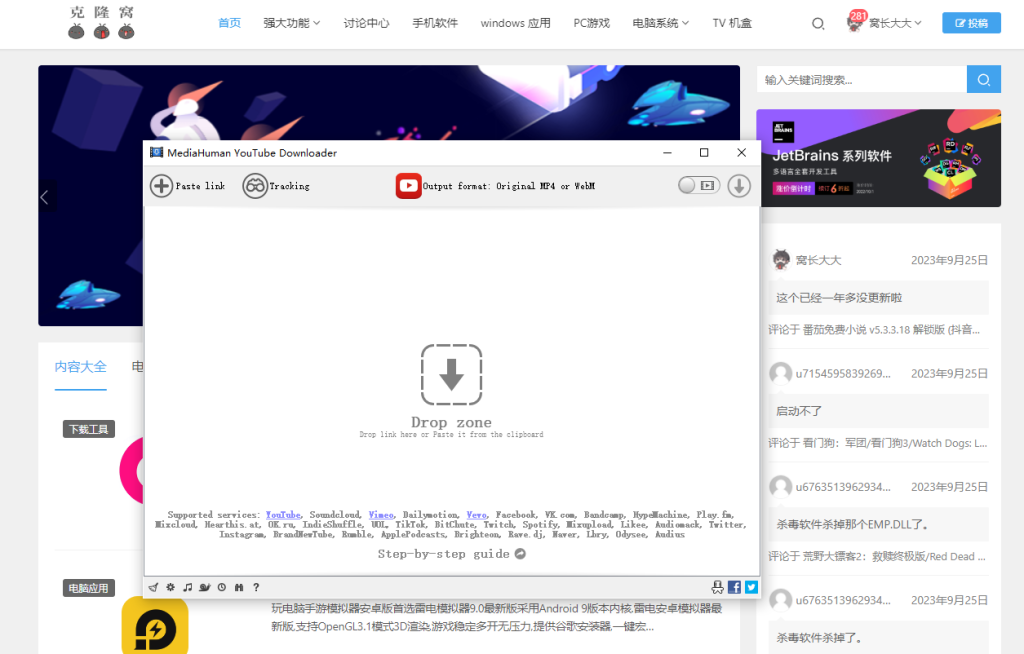1024x654 pixels.
Task: Click the blue search button beside keyword field
Action: 984,80
